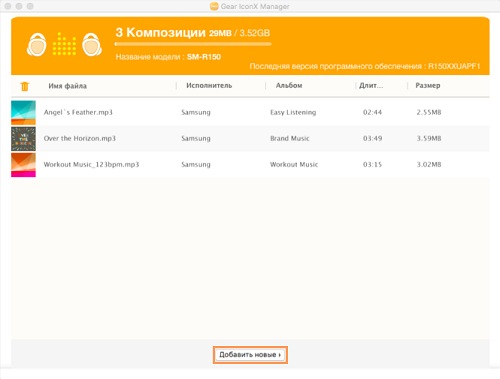Image resolution: width=500 pixels, height=379 pixels.
Task: Select the Angel's Feather.mp3 row
Action: [x=250, y=112]
